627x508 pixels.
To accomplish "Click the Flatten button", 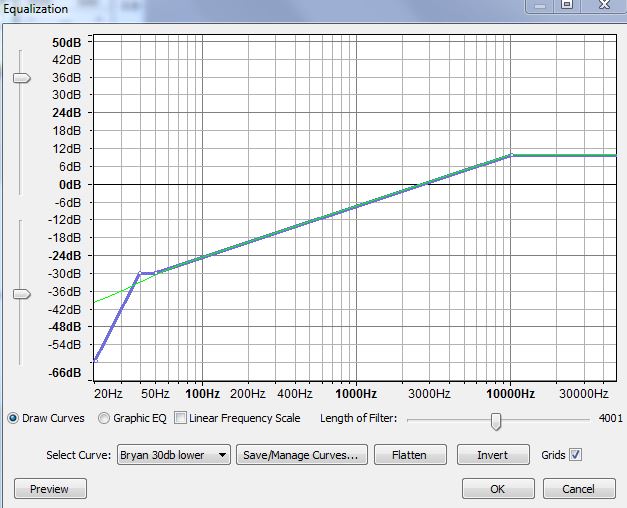I will (410, 455).
